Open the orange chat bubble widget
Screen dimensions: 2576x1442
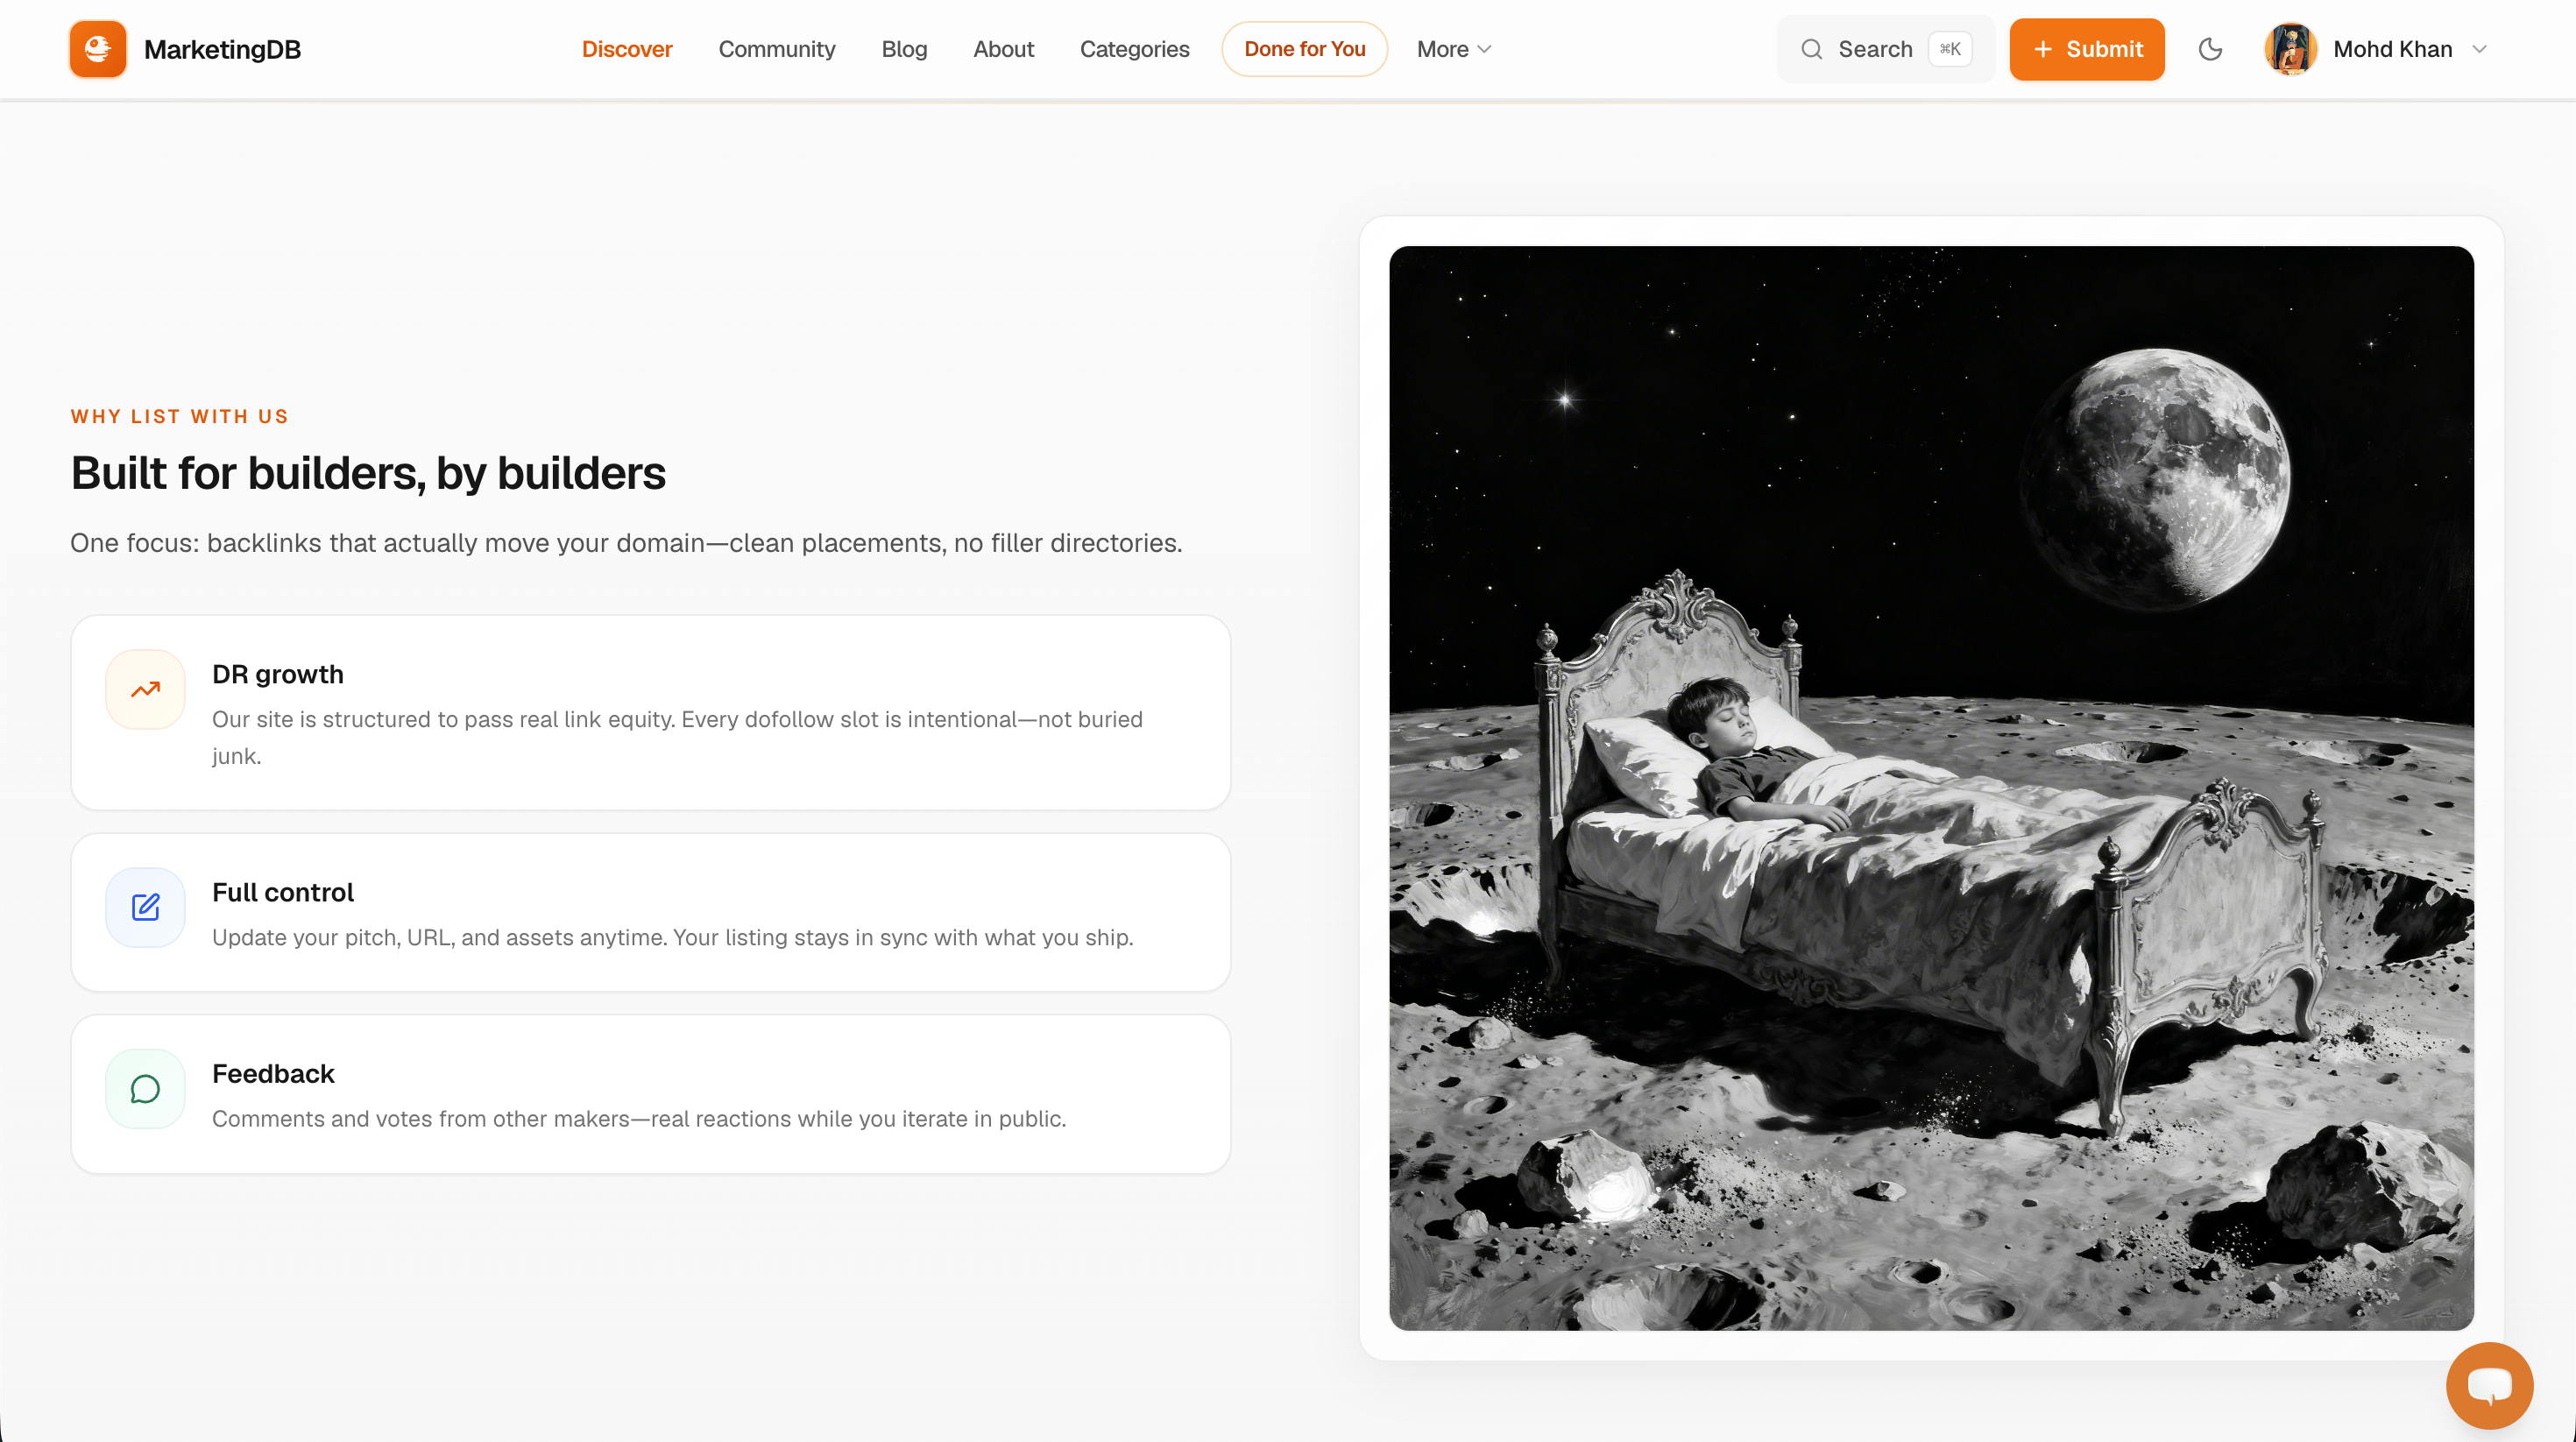2489,1385
